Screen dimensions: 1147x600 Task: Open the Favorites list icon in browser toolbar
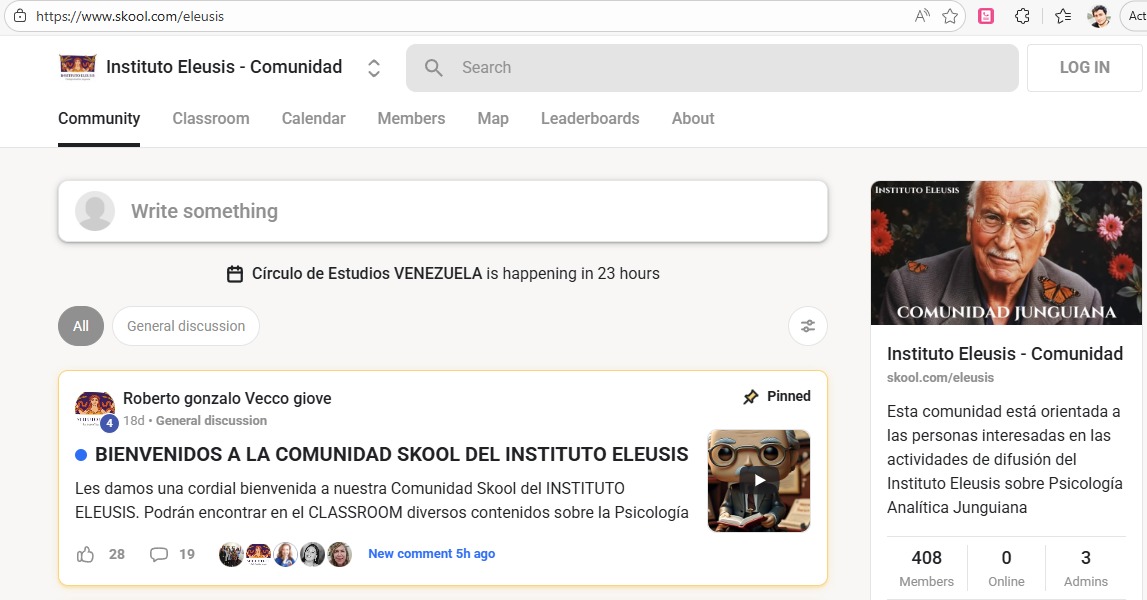[1063, 16]
